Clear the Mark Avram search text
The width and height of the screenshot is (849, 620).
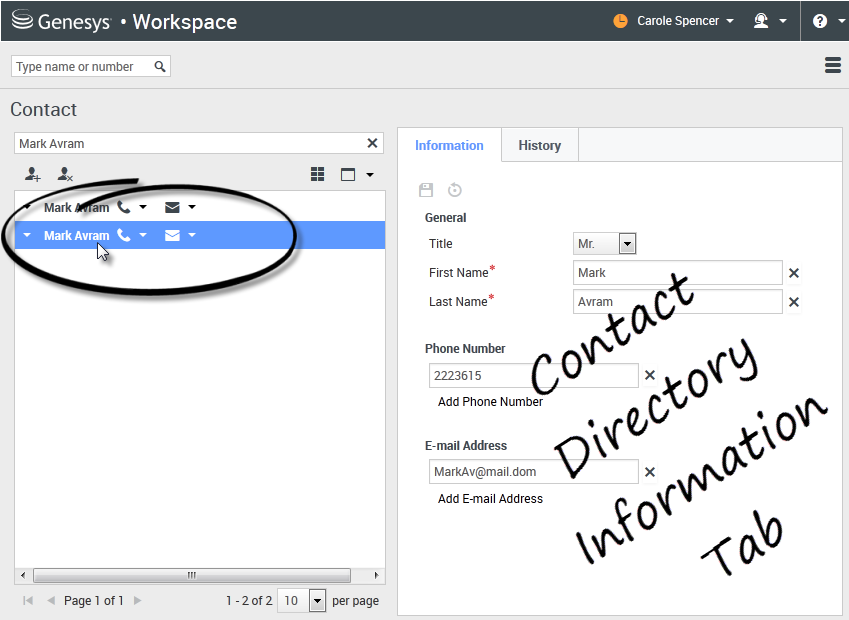pyautogui.click(x=373, y=143)
